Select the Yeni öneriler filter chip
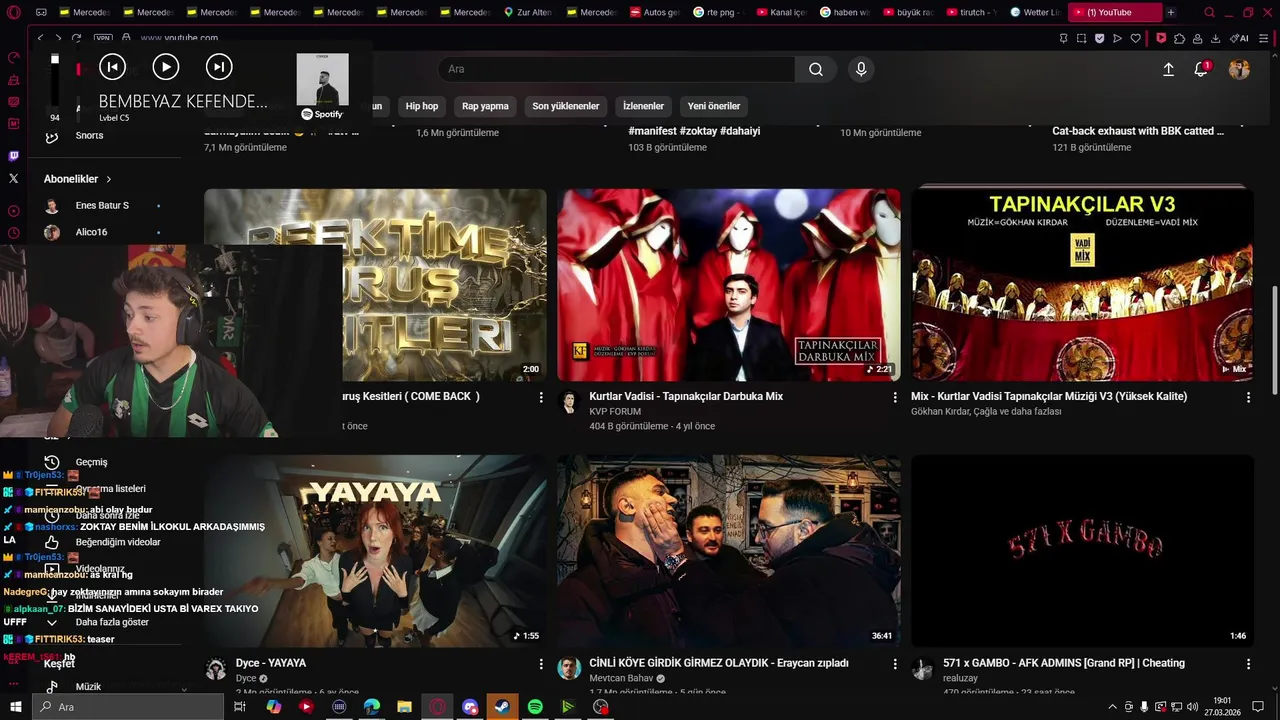Screen dimensions: 1280x720 714,106
